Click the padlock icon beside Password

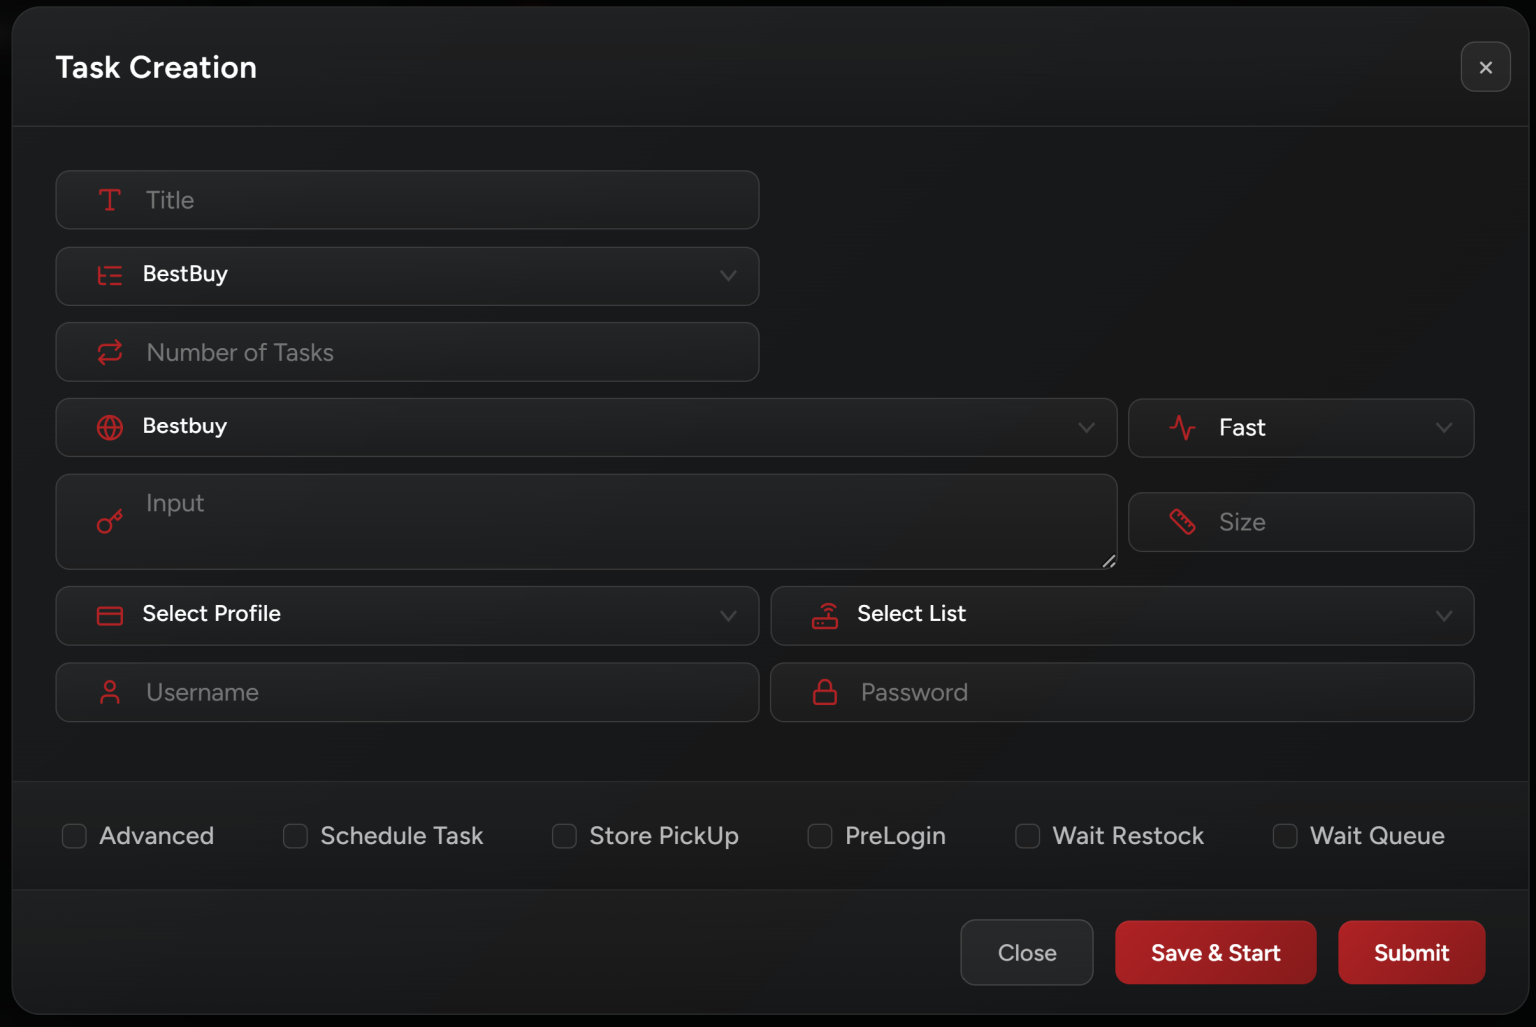coord(825,692)
